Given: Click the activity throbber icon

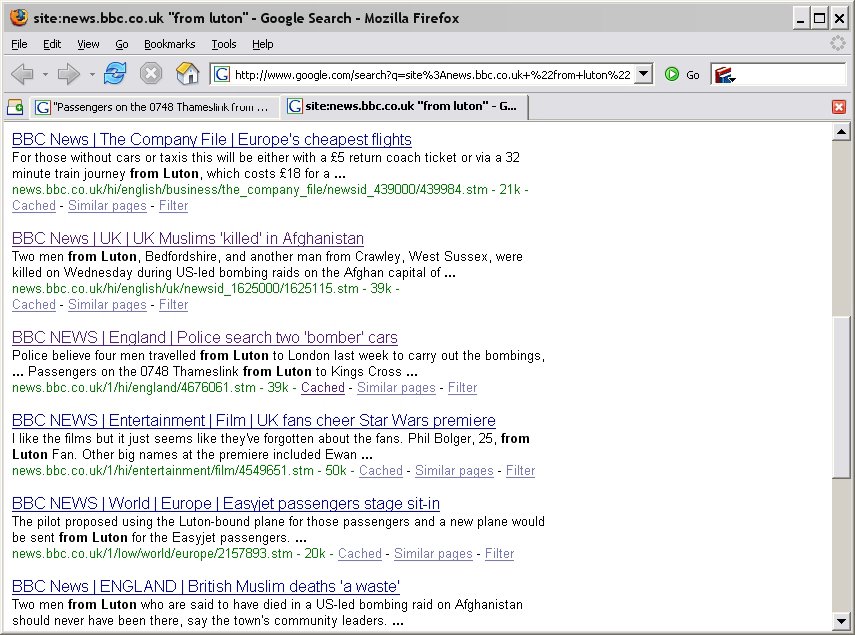Looking at the screenshot, I should click(837, 44).
